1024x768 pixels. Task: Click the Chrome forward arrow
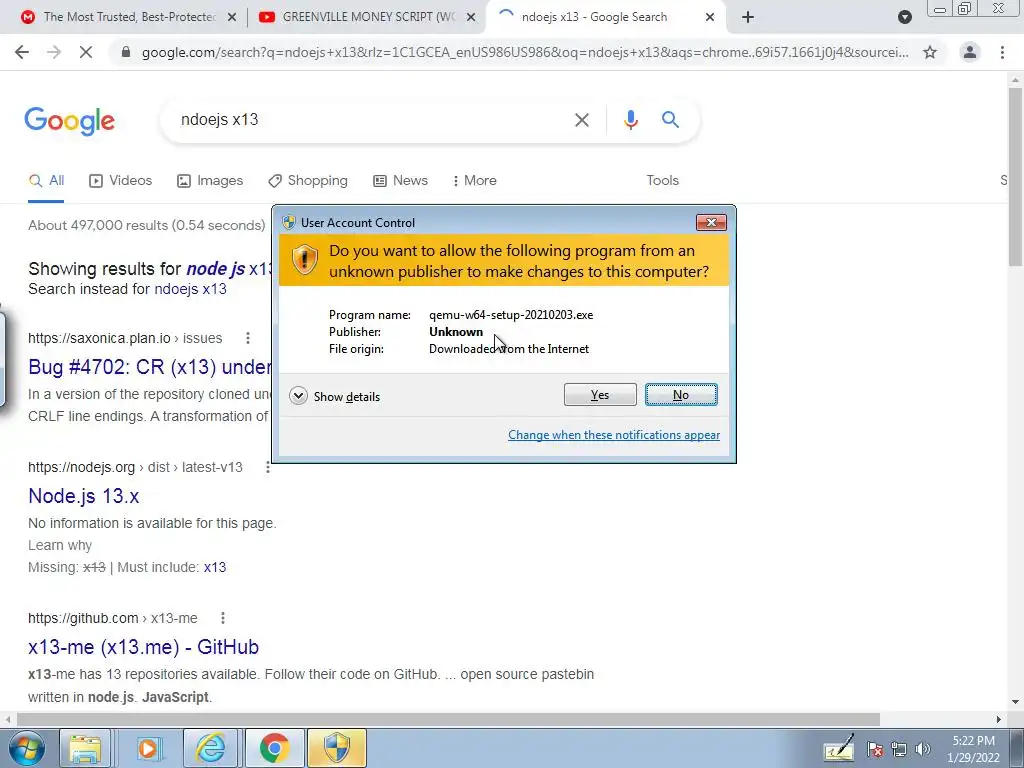[x=54, y=52]
